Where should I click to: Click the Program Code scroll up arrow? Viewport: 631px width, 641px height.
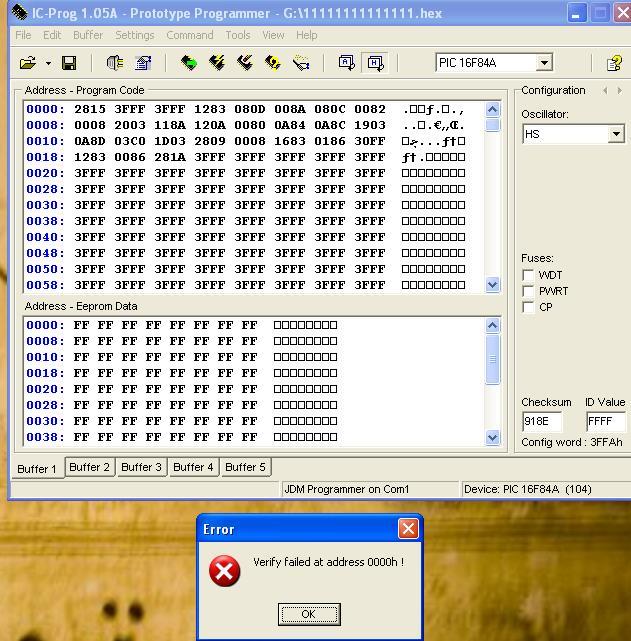coord(492,109)
